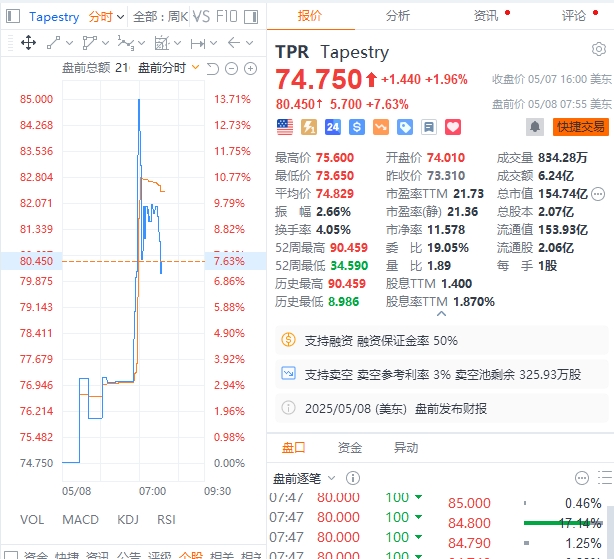Select the range measurement tool
This screenshot has width=614, height=559.
(198, 43)
